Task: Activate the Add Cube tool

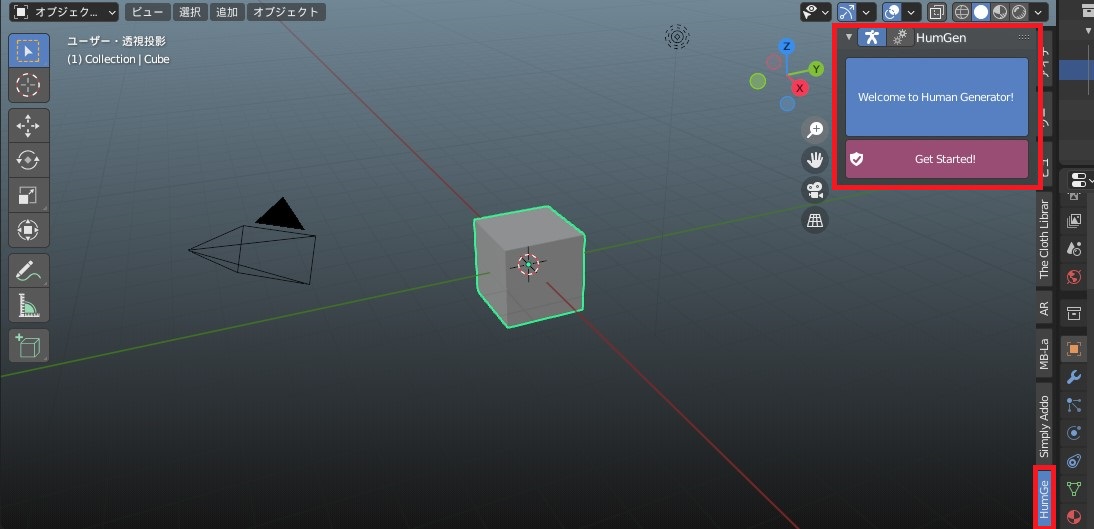Action: (29, 345)
